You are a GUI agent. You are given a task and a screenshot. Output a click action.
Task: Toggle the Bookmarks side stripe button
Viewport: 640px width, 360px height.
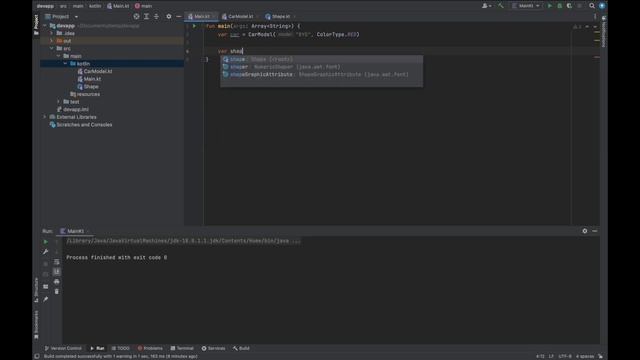pyautogui.click(x=36, y=325)
